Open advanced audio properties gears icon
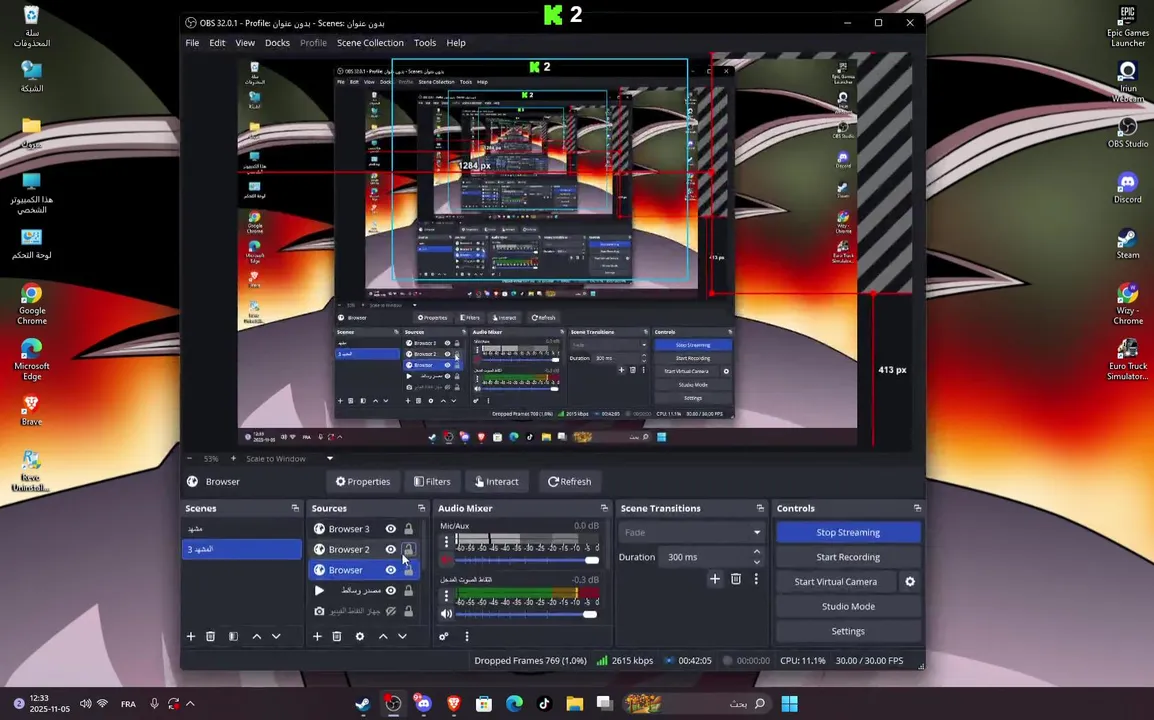The height and width of the screenshot is (720, 1154). pos(444,636)
